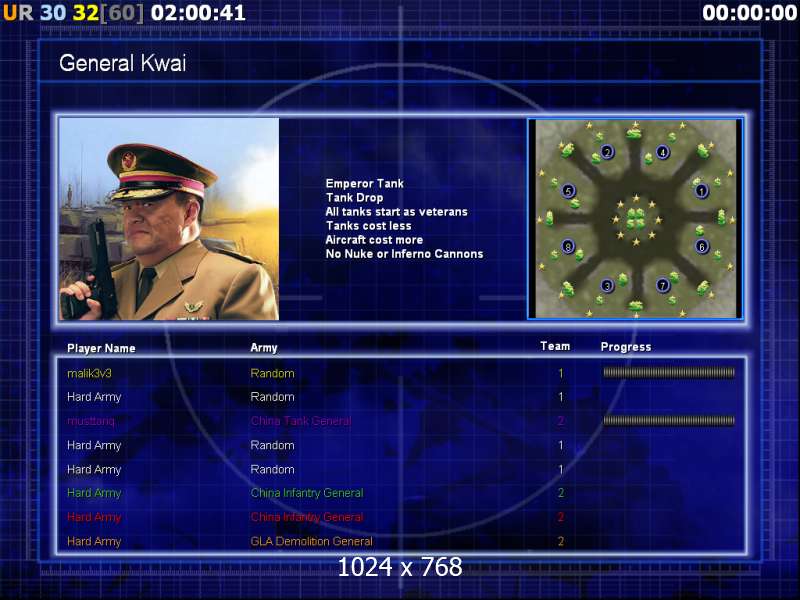Click the "General Kwai" title
Viewport: 800px width, 600px height.
click(122, 63)
